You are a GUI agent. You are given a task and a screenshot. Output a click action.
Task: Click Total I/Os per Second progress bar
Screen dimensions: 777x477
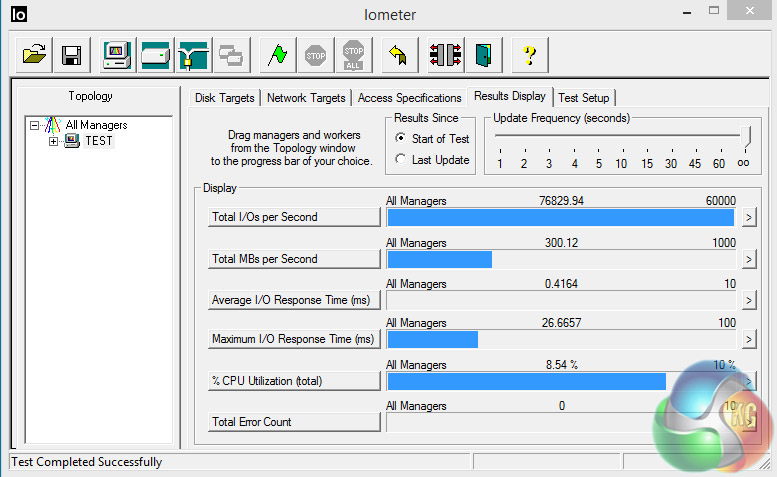coord(561,217)
